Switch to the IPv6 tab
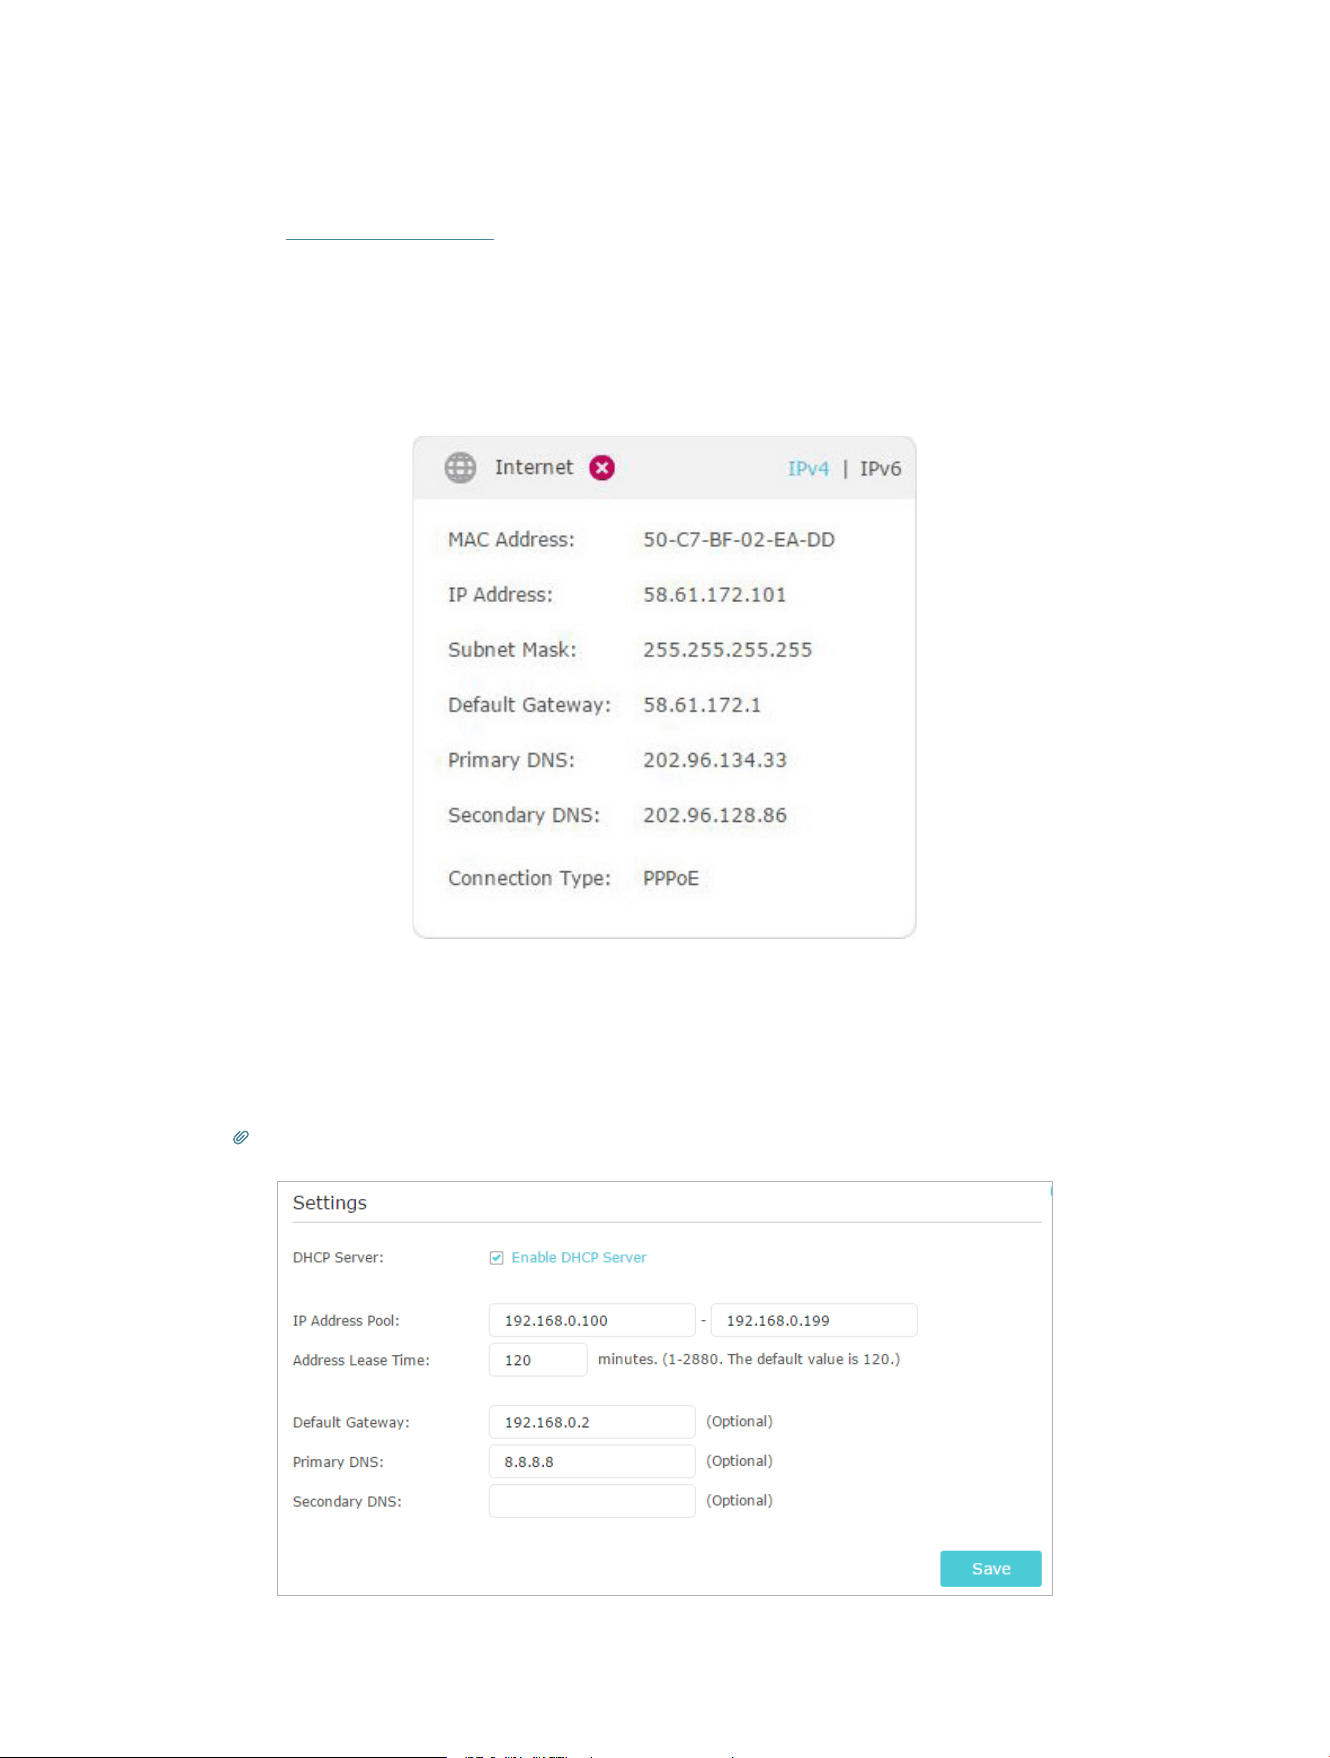 pyautogui.click(x=880, y=468)
